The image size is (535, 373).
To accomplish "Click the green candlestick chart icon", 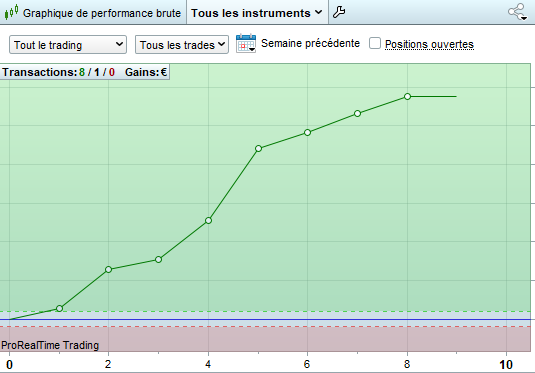I will 11,12.
